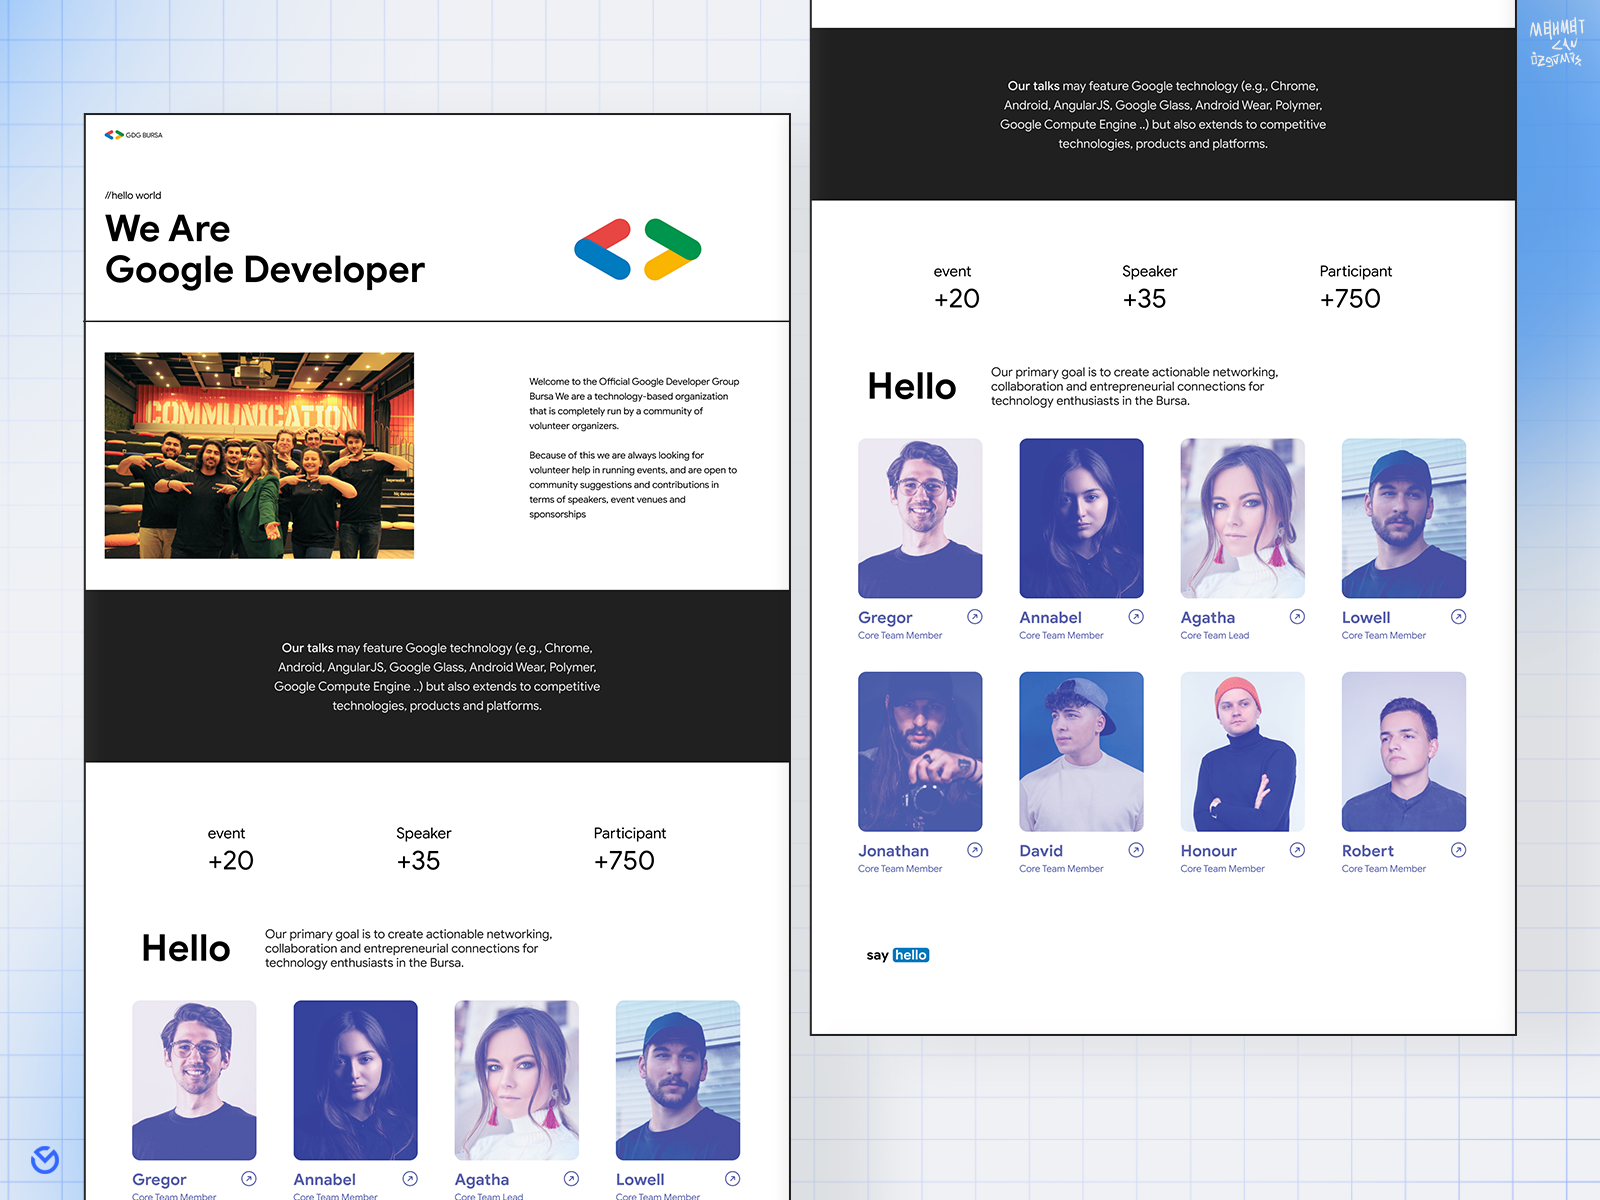Click the "+20" event count on the left page

click(x=230, y=861)
